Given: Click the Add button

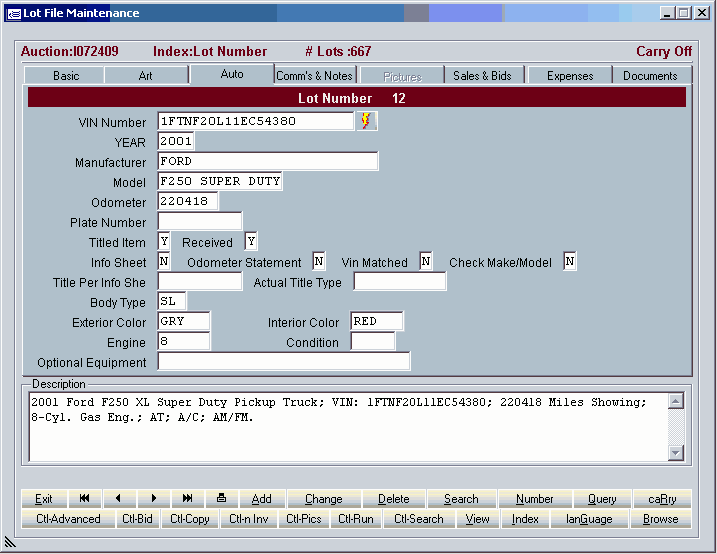Looking at the screenshot, I should (262, 499).
